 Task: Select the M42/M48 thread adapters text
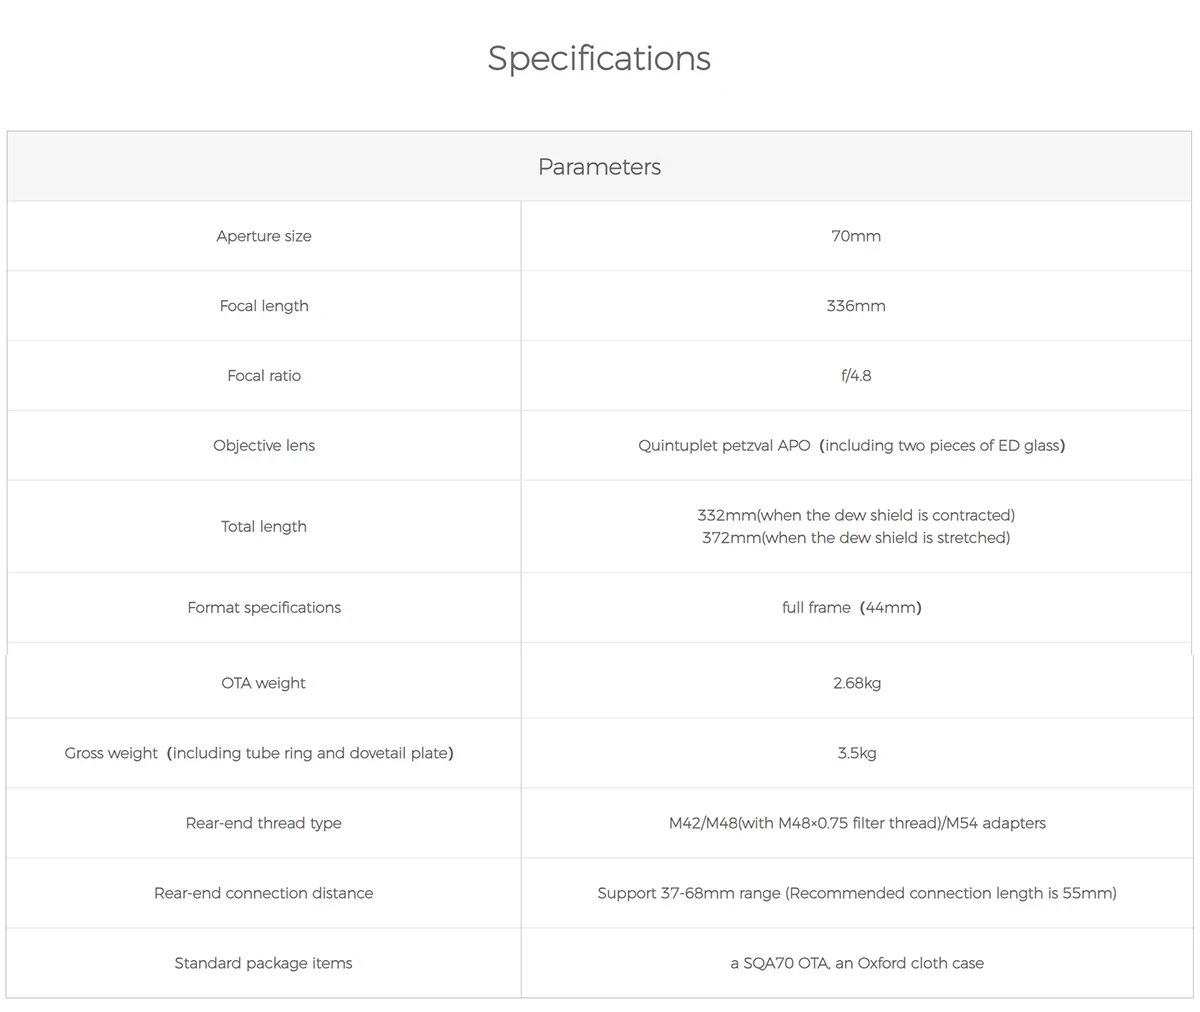coord(857,823)
